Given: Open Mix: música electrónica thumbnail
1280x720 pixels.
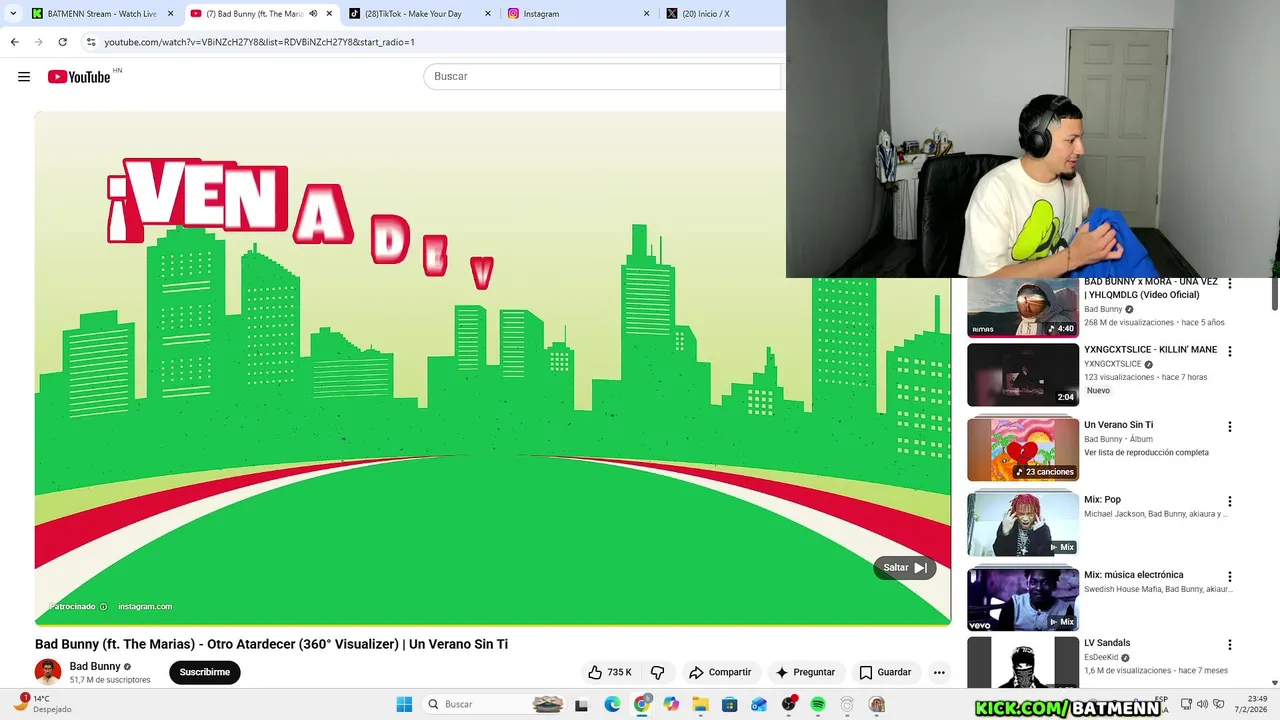Looking at the screenshot, I should pyautogui.click(x=1023, y=599).
